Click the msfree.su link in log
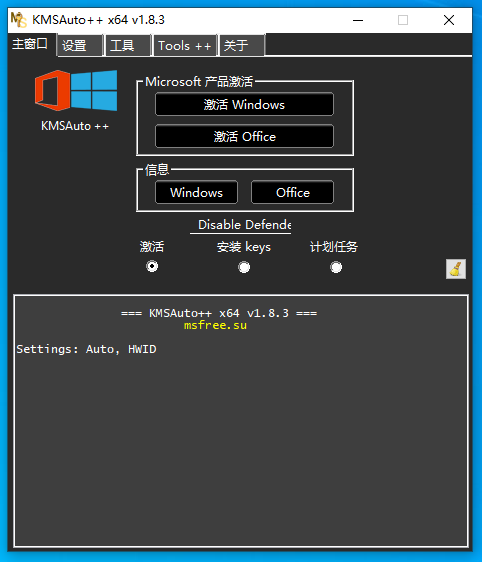Image resolution: width=482 pixels, height=562 pixels. click(215, 325)
